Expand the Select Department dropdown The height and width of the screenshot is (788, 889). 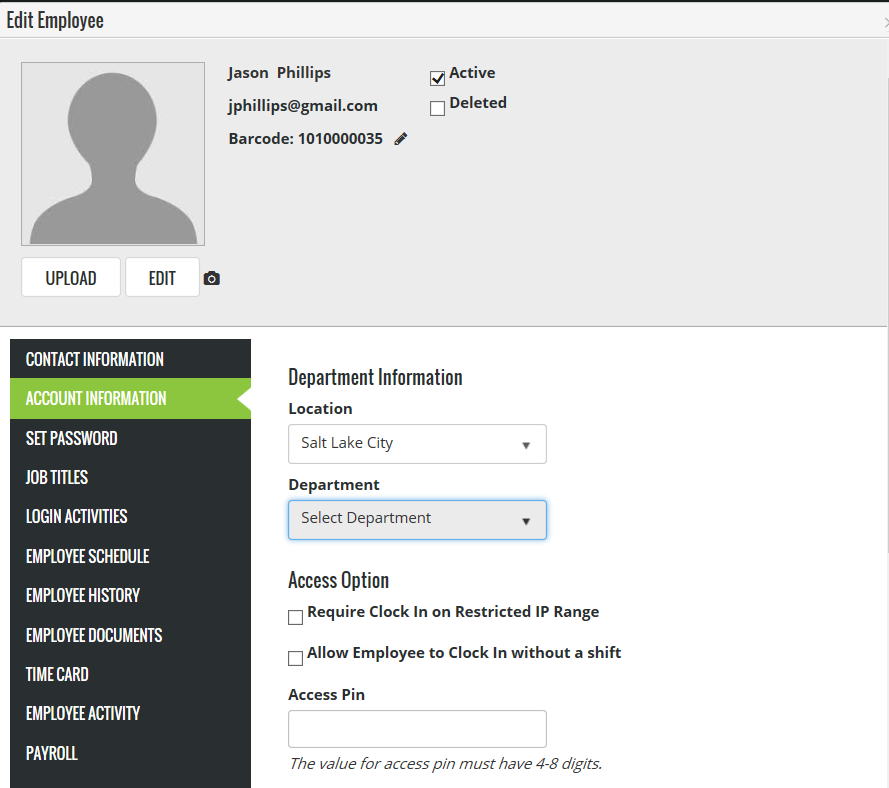(x=417, y=520)
